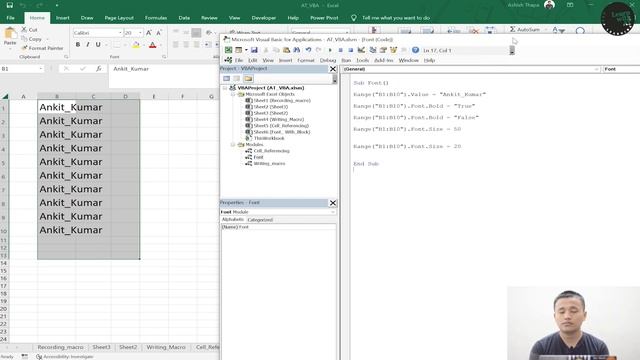Collapse the VBAProject tree node
This screenshot has width=640, height=360.
pyautogui.click(x=225, y=88)
